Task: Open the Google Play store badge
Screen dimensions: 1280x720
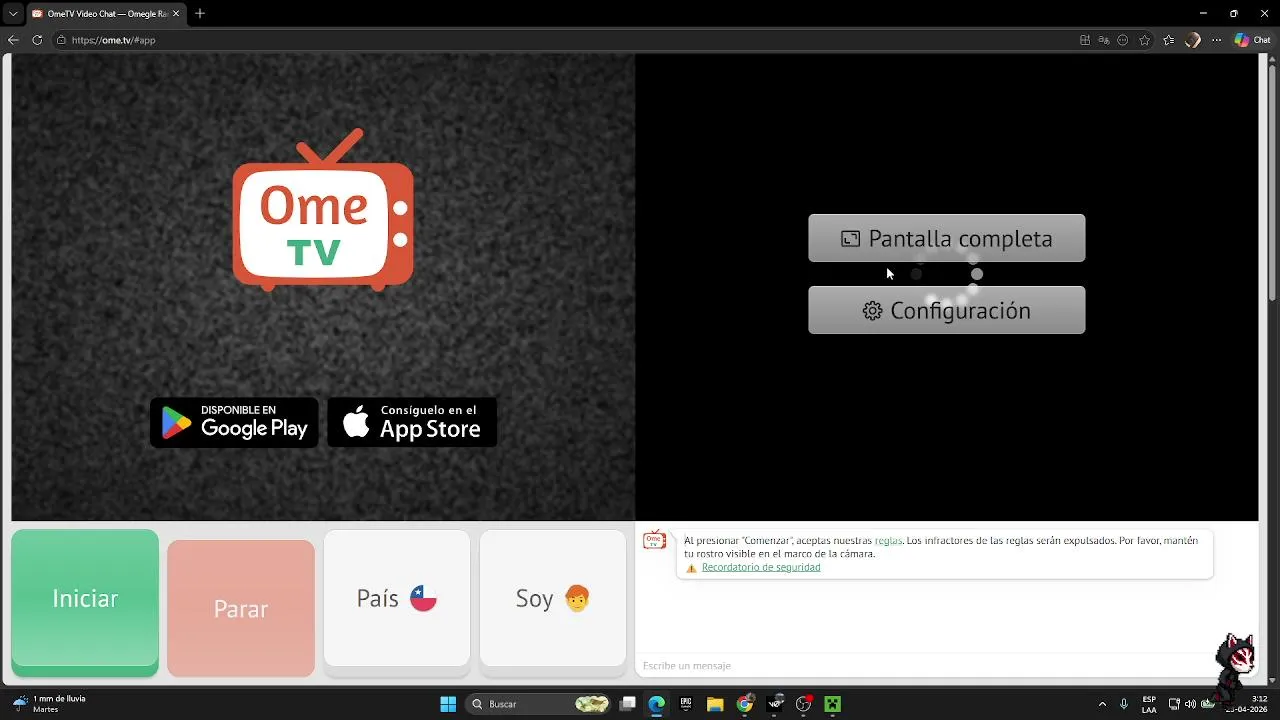Action: point(234,422)
